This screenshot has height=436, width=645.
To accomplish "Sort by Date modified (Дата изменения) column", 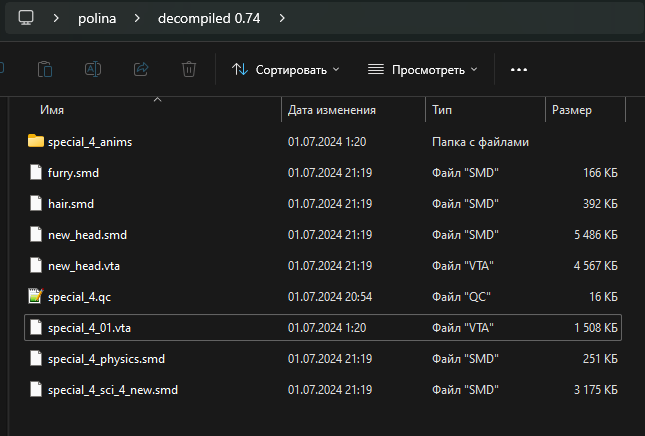I will [x=331, y=109].
